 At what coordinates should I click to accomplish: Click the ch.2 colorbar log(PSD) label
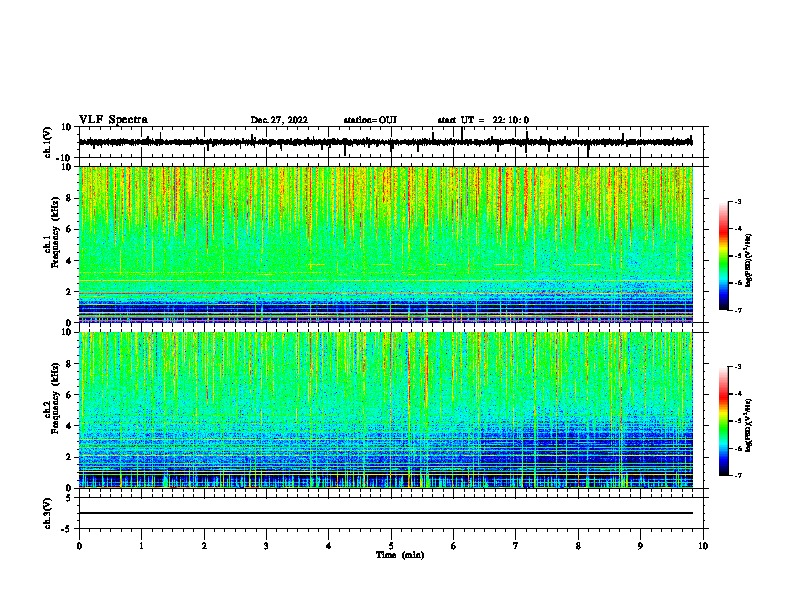749,426
